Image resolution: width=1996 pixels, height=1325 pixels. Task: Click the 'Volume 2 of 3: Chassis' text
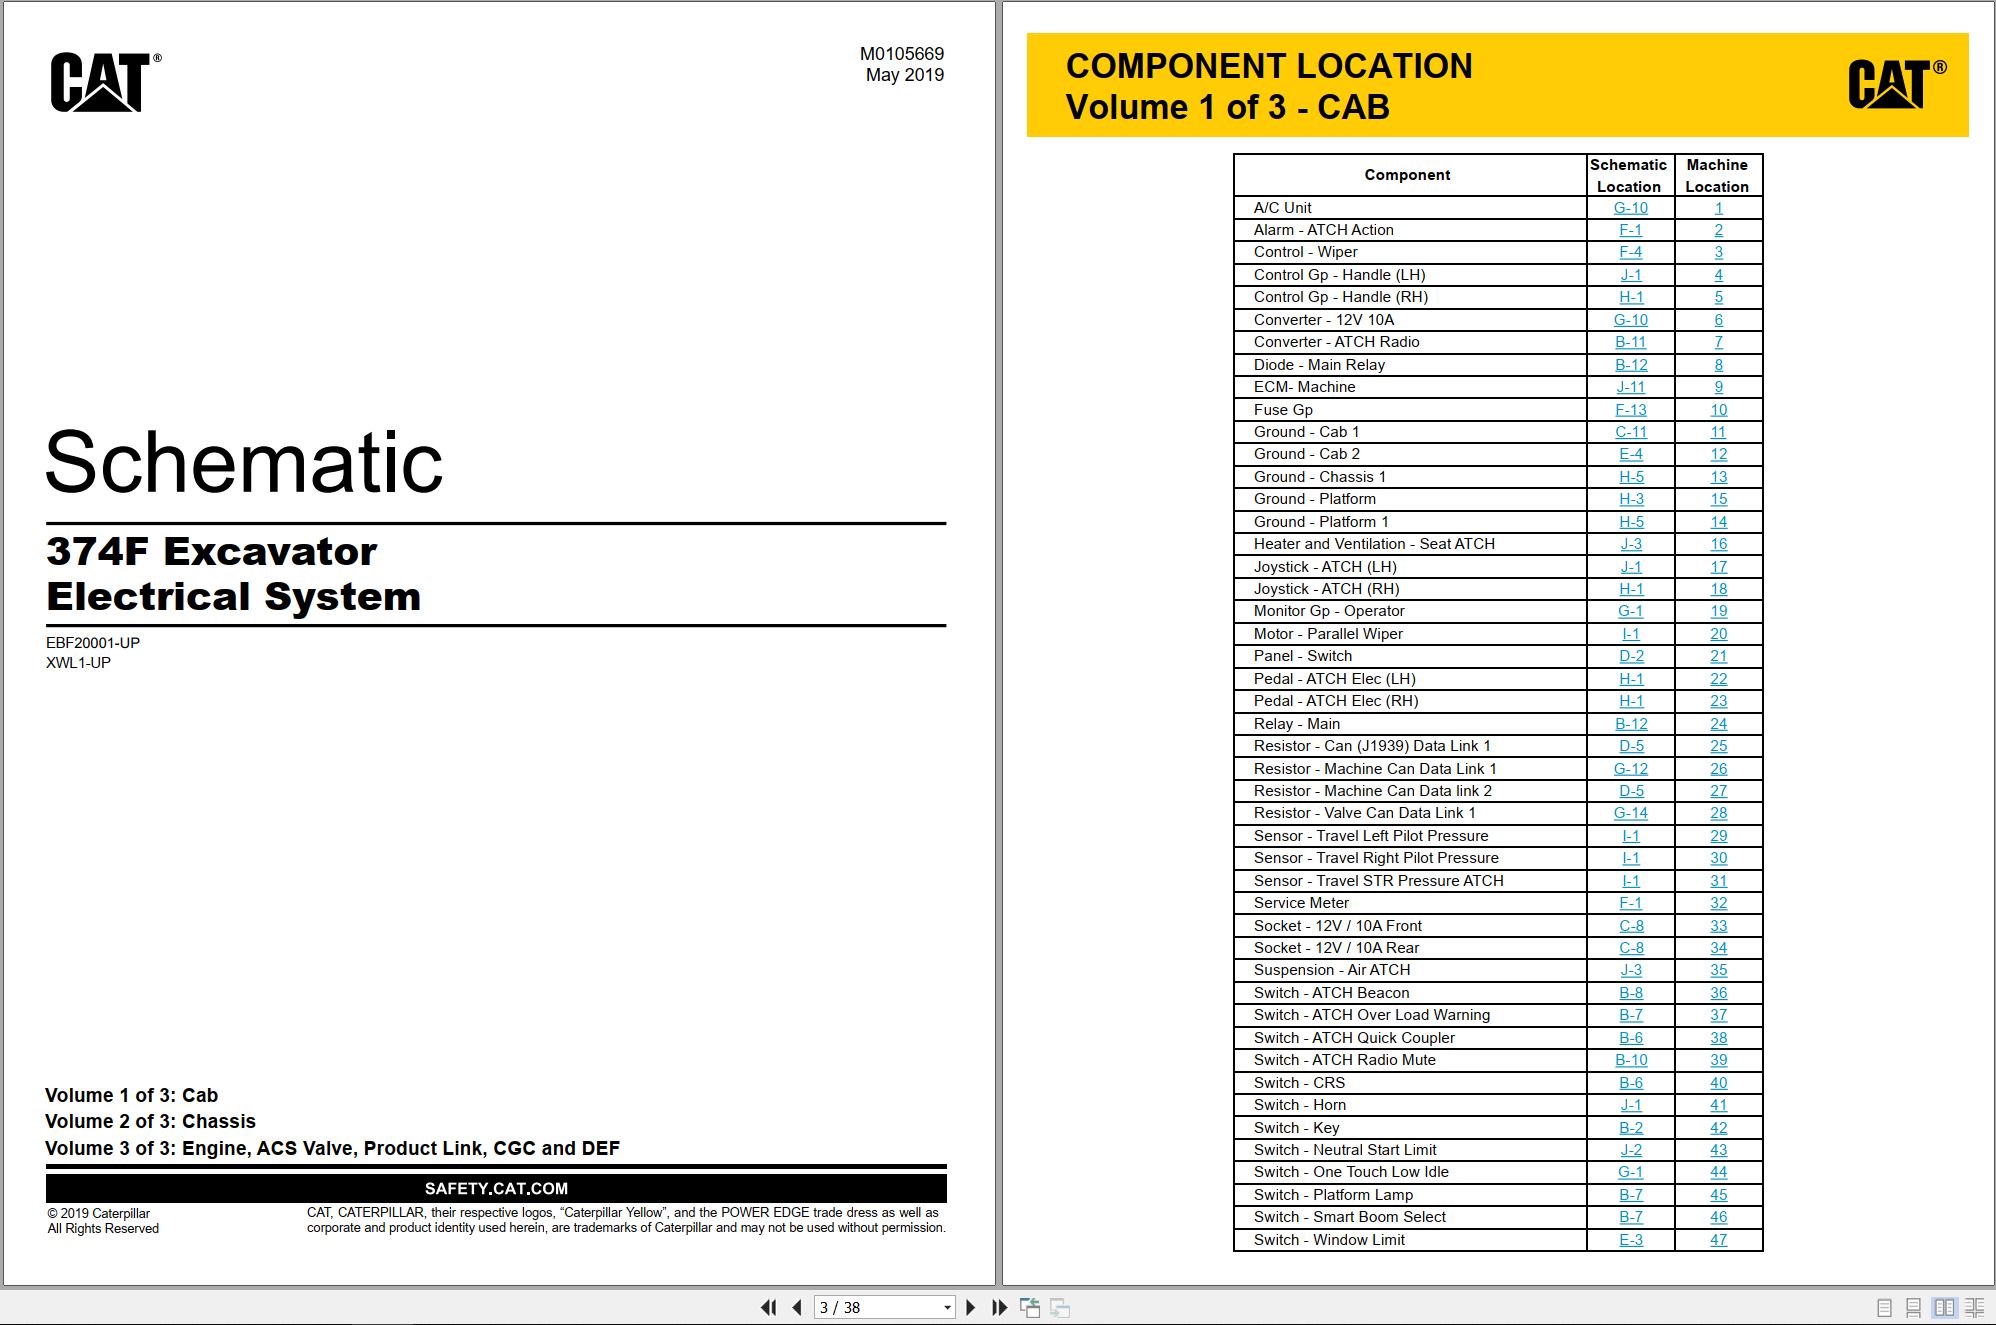(150, 1122)
